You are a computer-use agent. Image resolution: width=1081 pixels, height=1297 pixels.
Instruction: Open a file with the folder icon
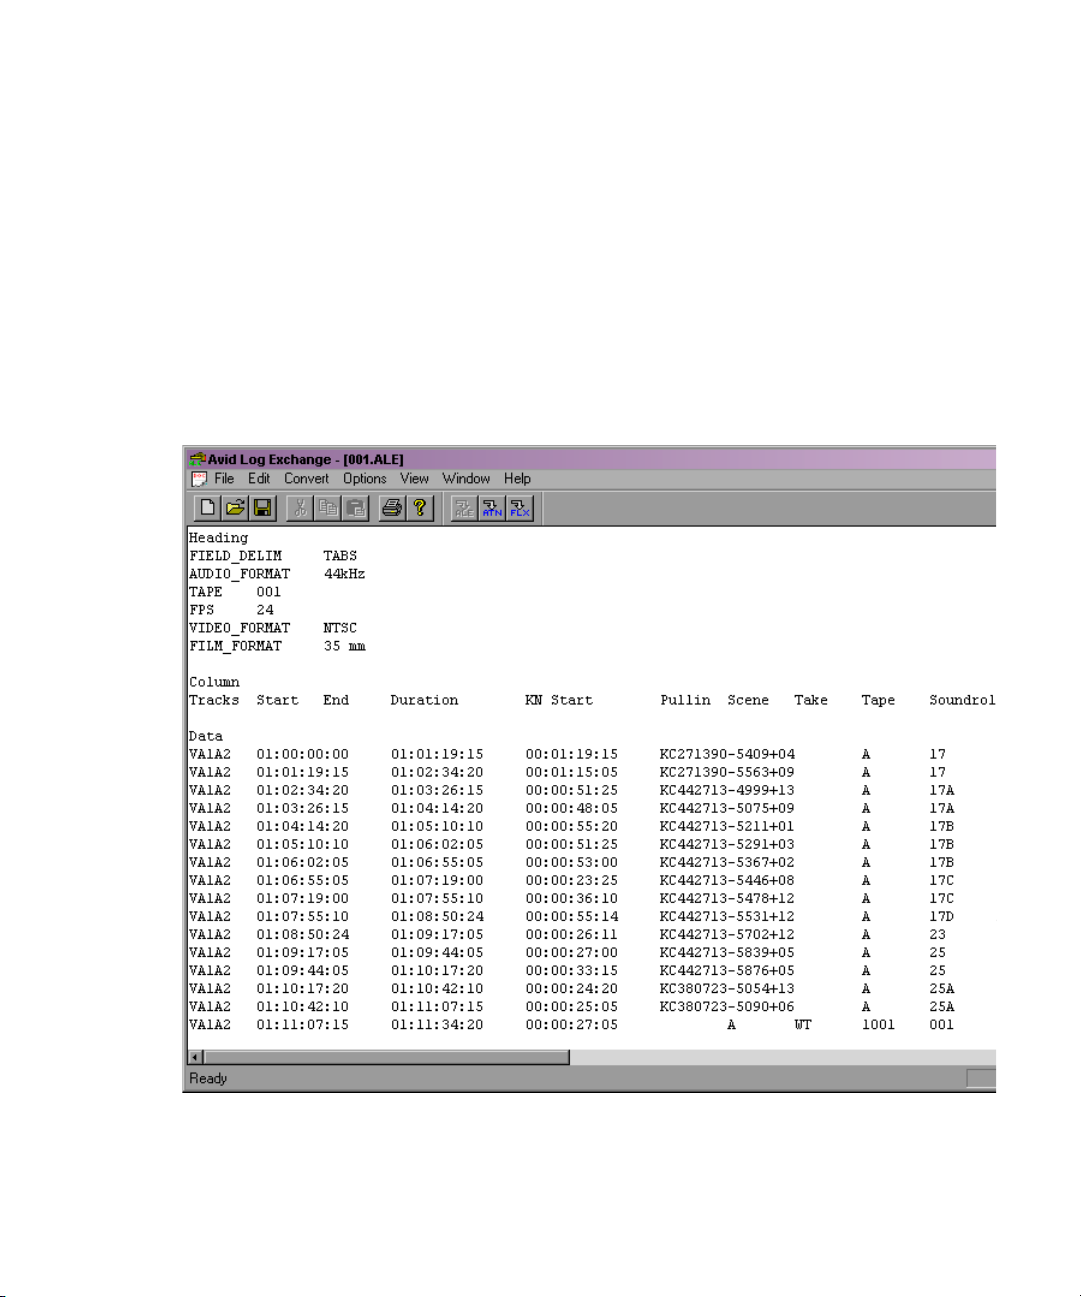tap(235, 508)
